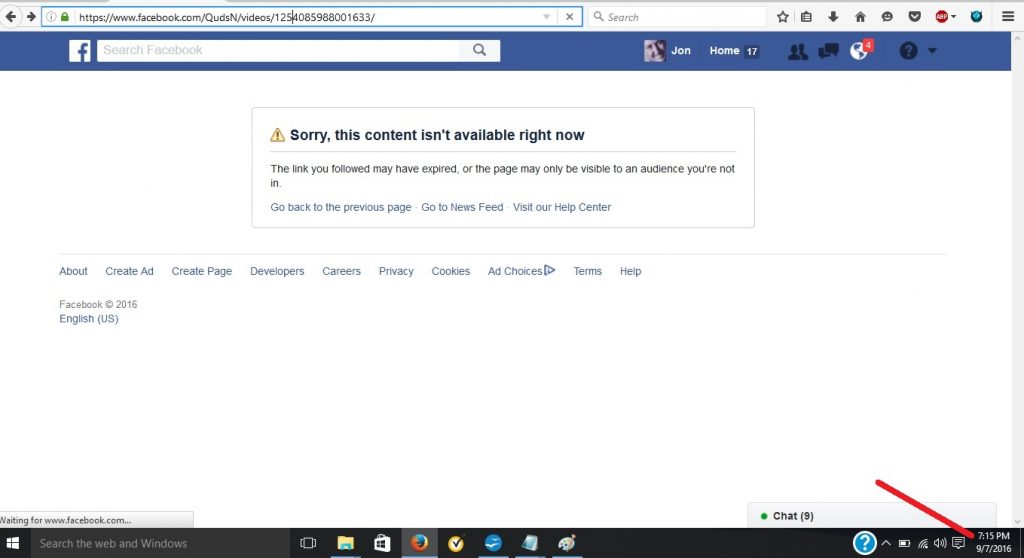This screenshot has height=558, width=1024.
Task: Open site info via the lock icon
Action: pyautogui.click(x=65, y=17)
